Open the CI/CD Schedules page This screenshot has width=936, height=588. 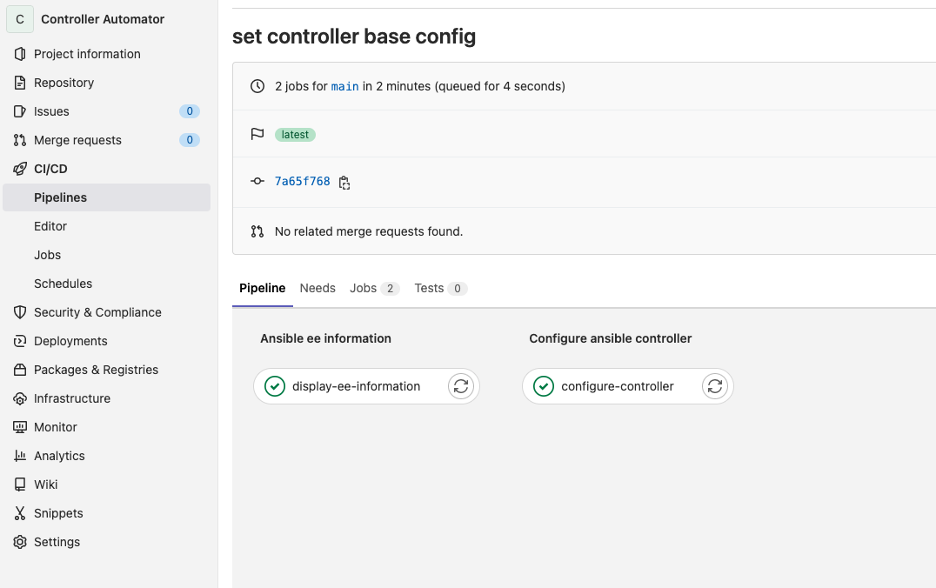(63, 284)
